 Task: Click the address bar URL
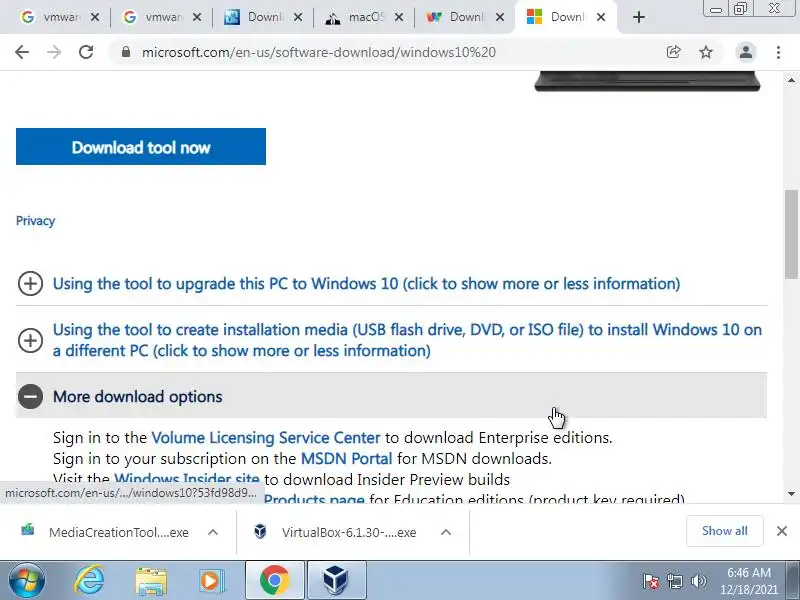[318, 52]
